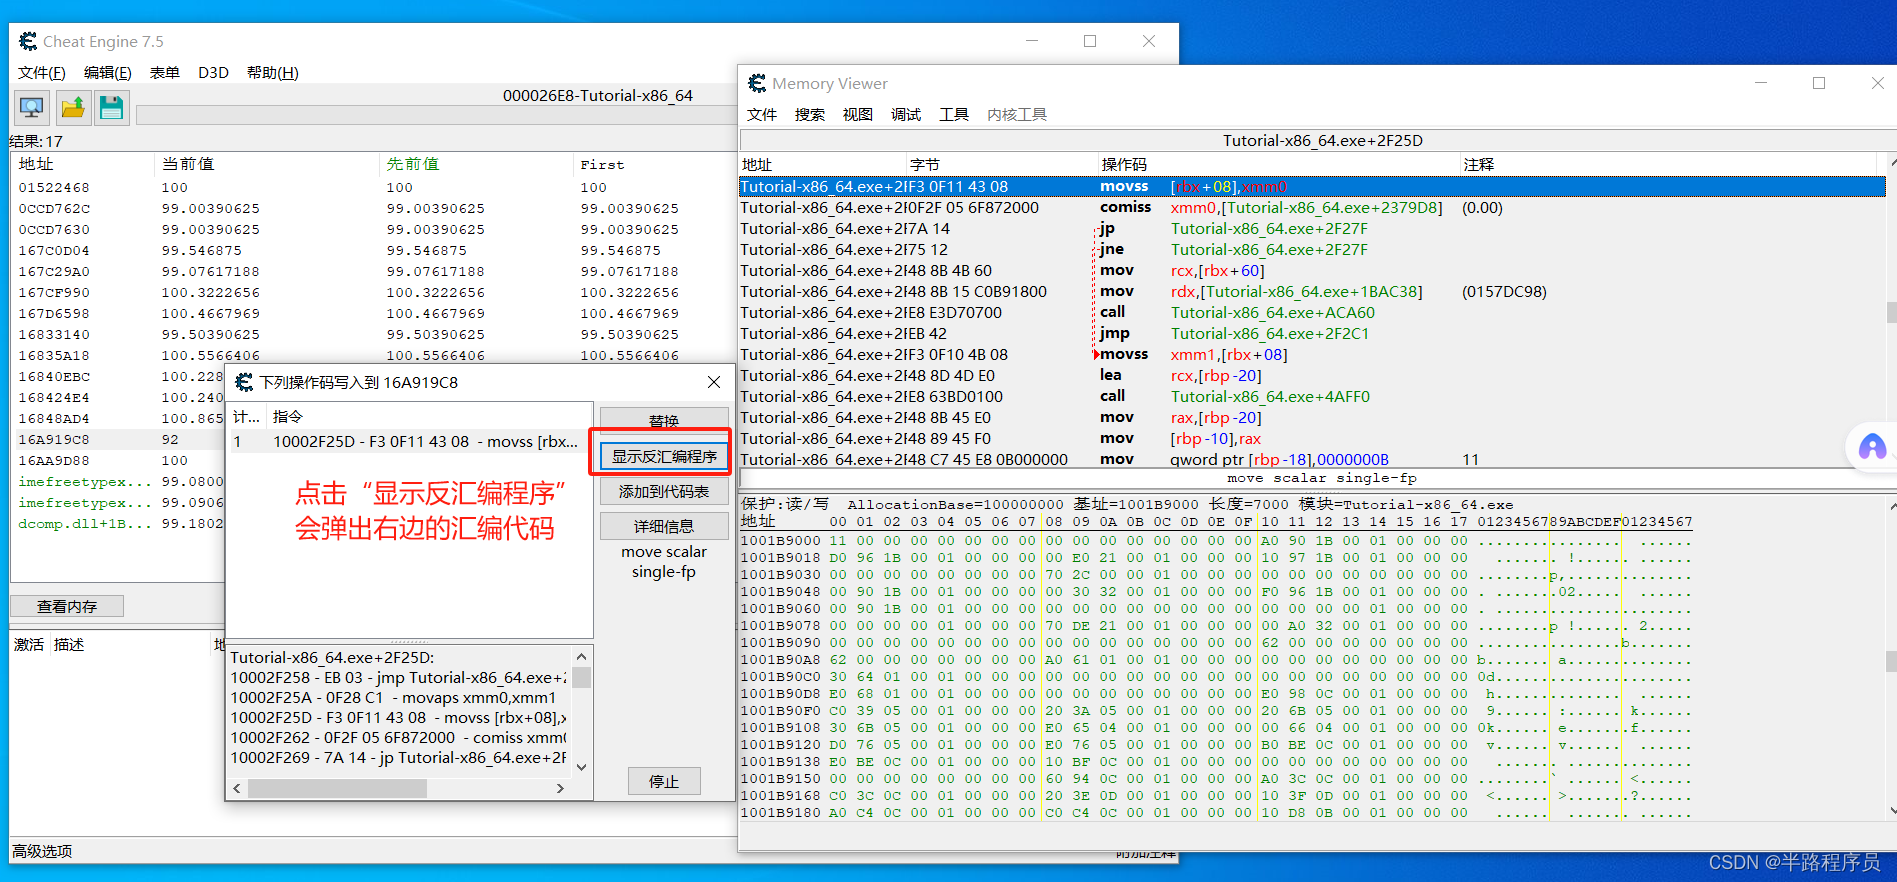Viewport: 1897px width, 882px height.
Task: Close the opcode writes dialog
Action: click(714, 382)
